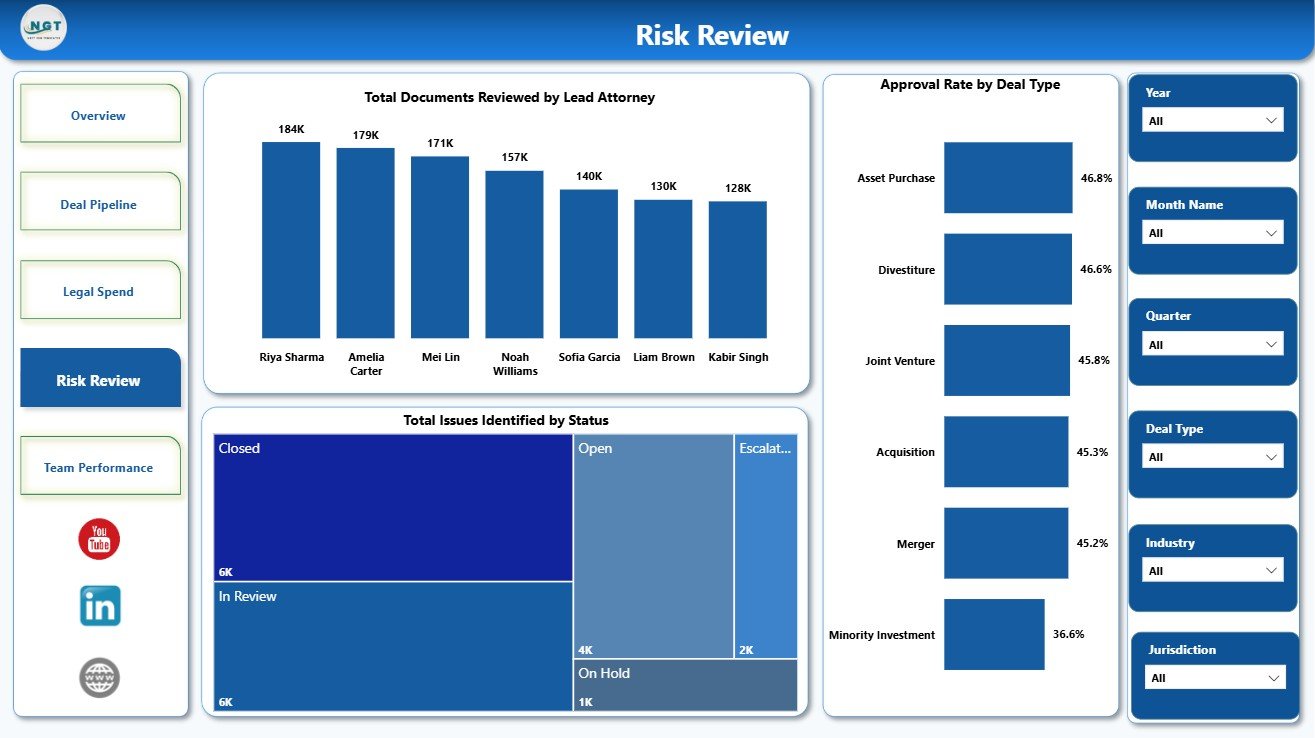Open the Deal Pipeline page

pyautogui.click(x=100, y=202)
